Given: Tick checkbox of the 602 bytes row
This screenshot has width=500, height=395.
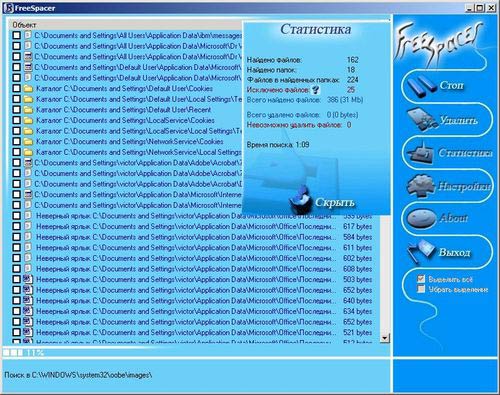Looking at the screenshot, I should pyautogui.click(x=16, y=258).
